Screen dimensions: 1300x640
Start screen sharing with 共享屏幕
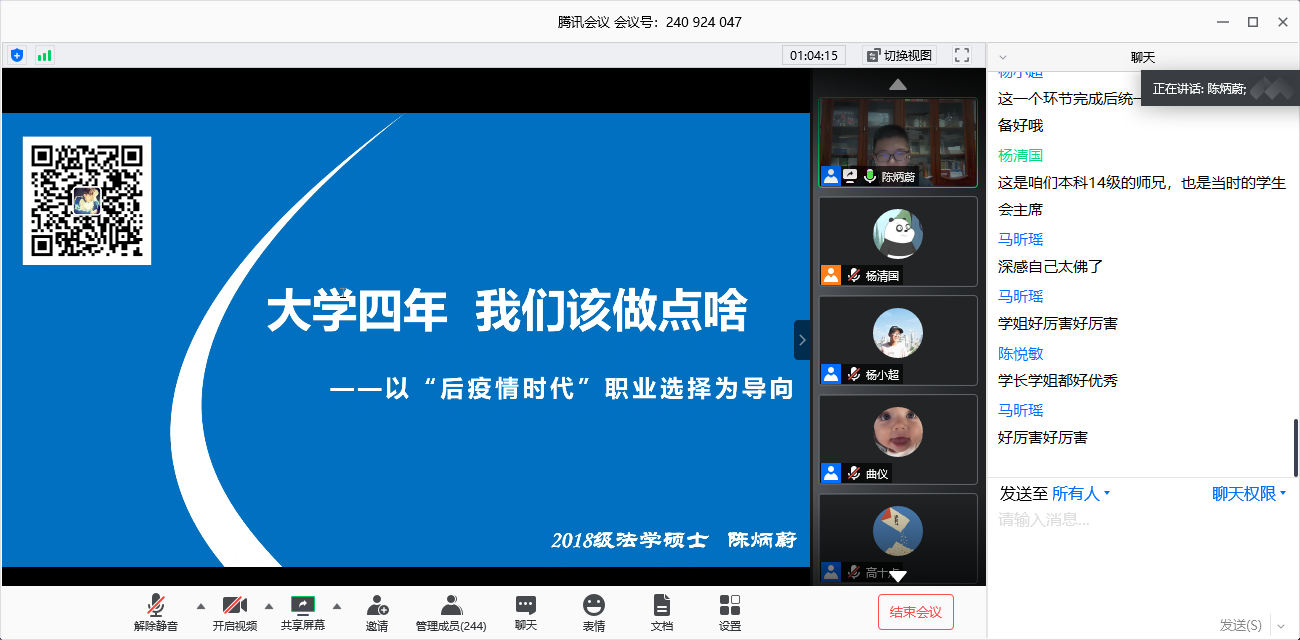[303, 612]
